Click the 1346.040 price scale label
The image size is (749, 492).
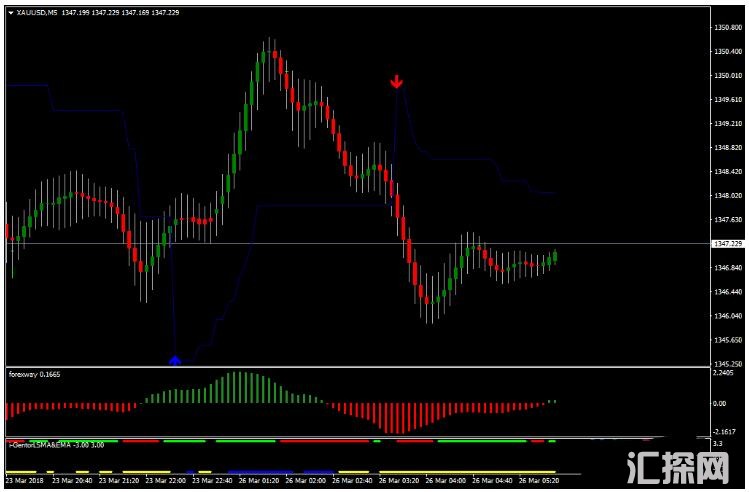[x=728, y=316]
